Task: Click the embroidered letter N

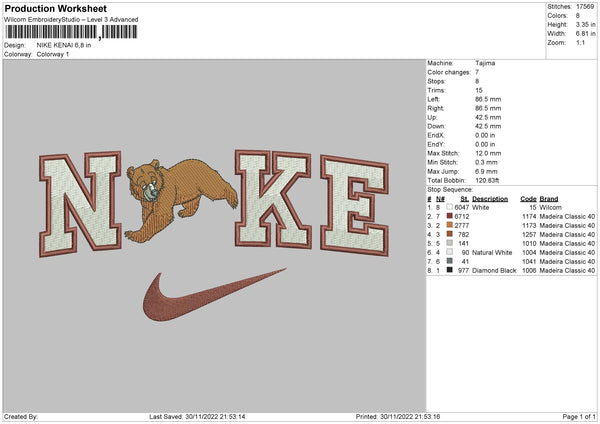Action: (x=80, y=204)
